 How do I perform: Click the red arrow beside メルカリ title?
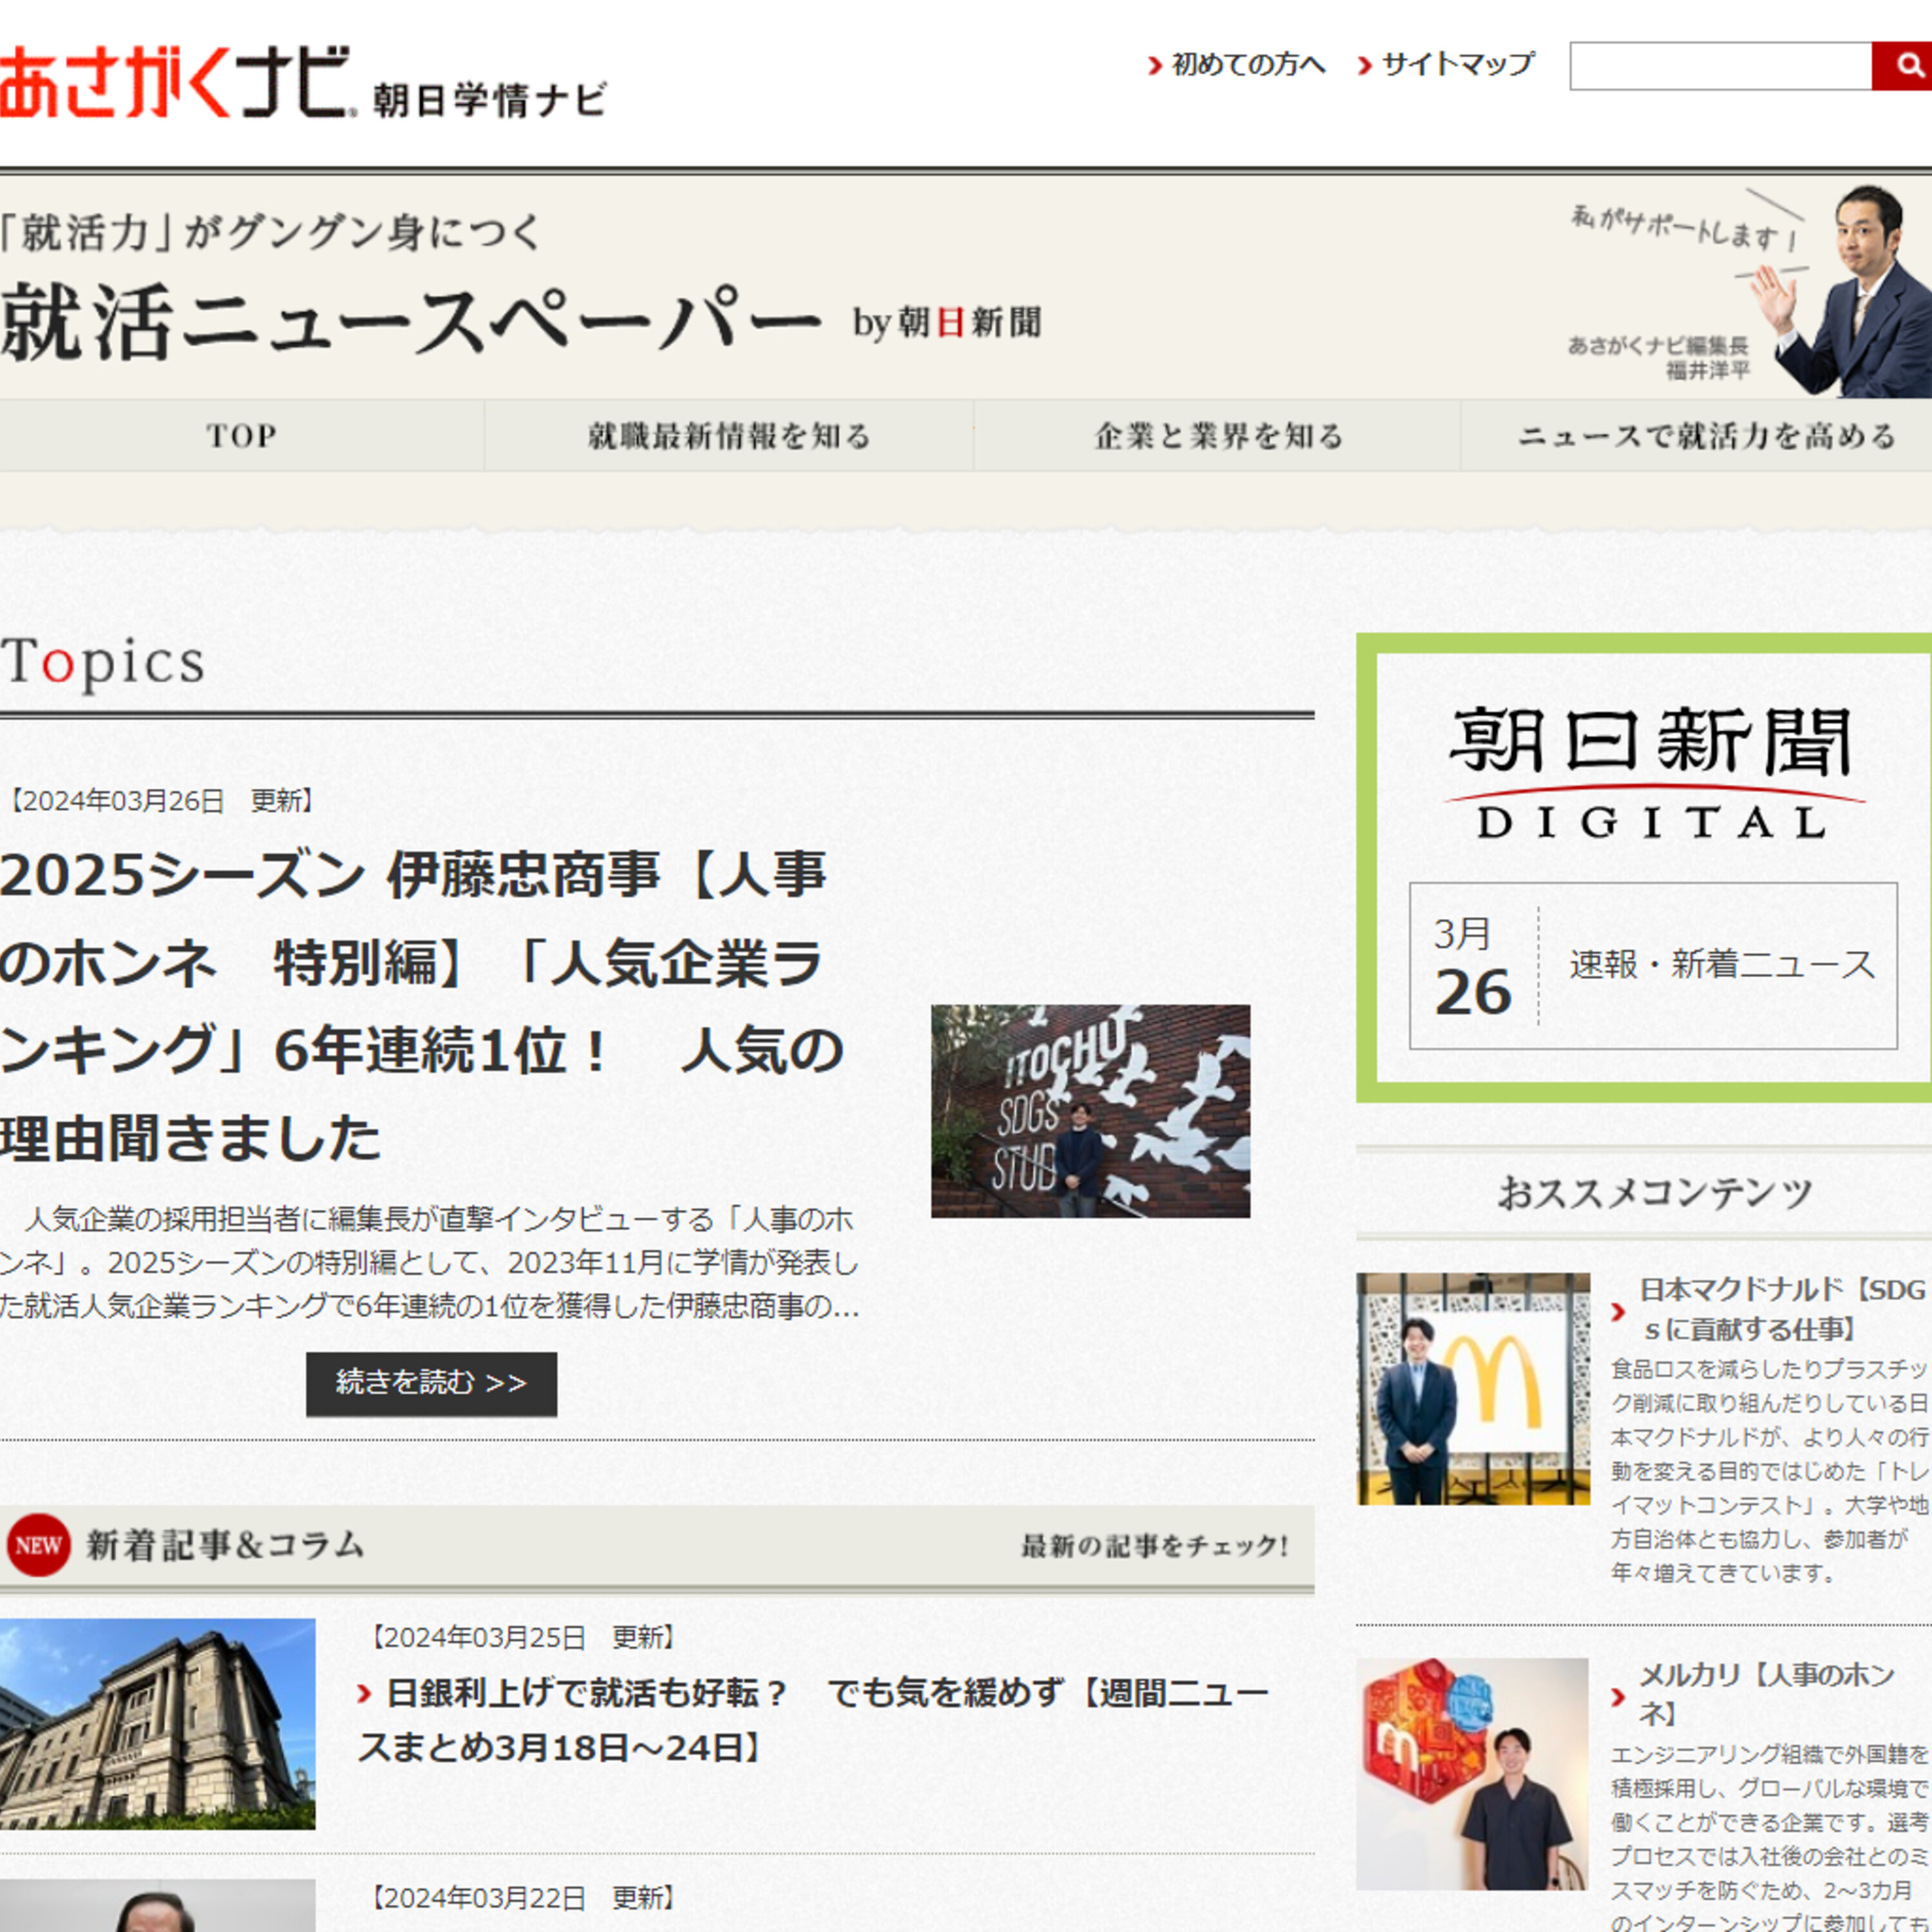click(1619, 1696)
